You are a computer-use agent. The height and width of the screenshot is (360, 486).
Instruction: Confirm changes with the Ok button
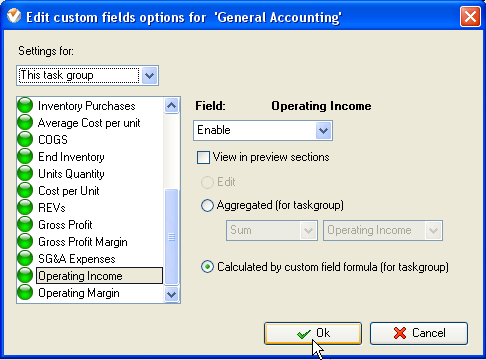point(313,333)
